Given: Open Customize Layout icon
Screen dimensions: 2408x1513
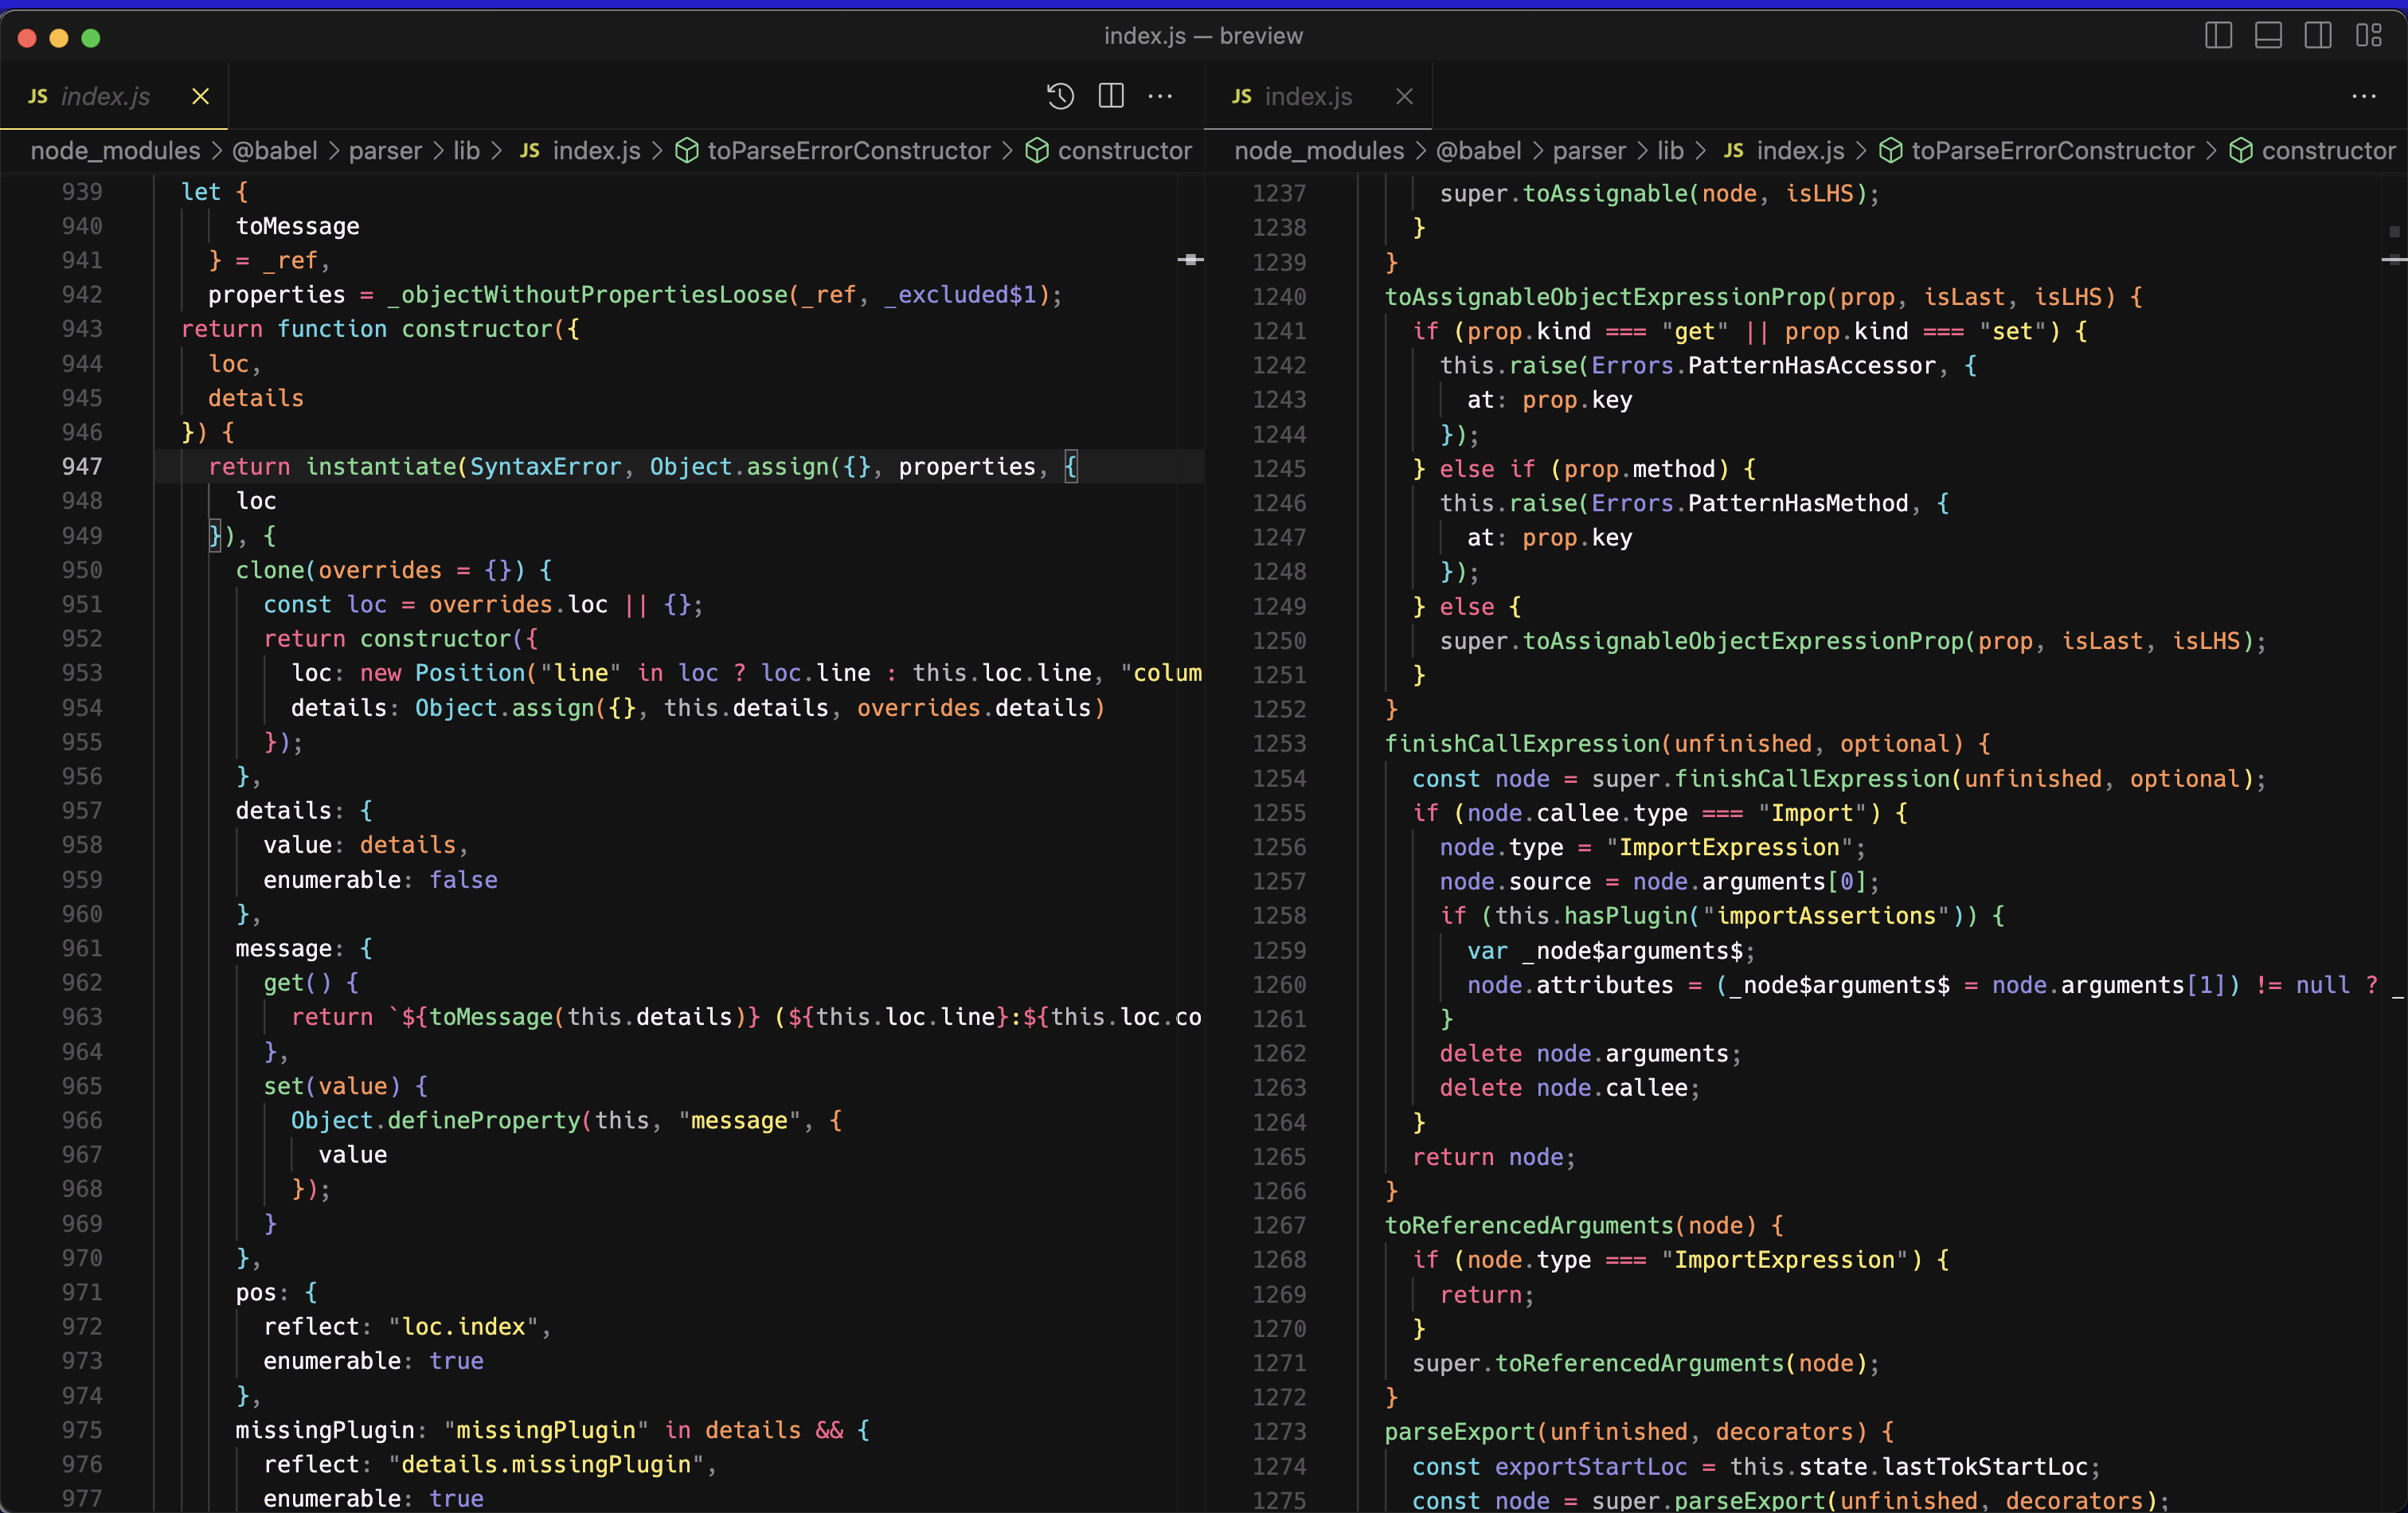Looking at the screenshot, I should pyautogui.click(x=2368, y=36).
